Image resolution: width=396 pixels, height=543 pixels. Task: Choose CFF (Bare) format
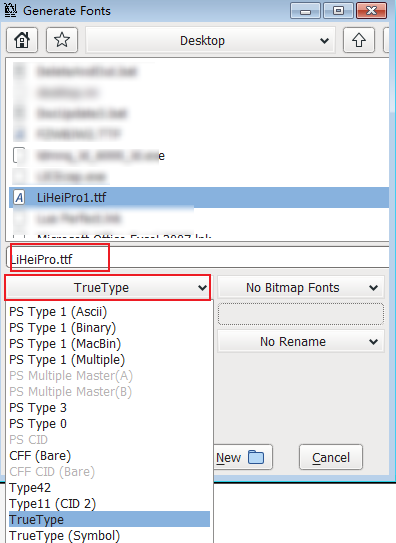(x=109, y=455)
